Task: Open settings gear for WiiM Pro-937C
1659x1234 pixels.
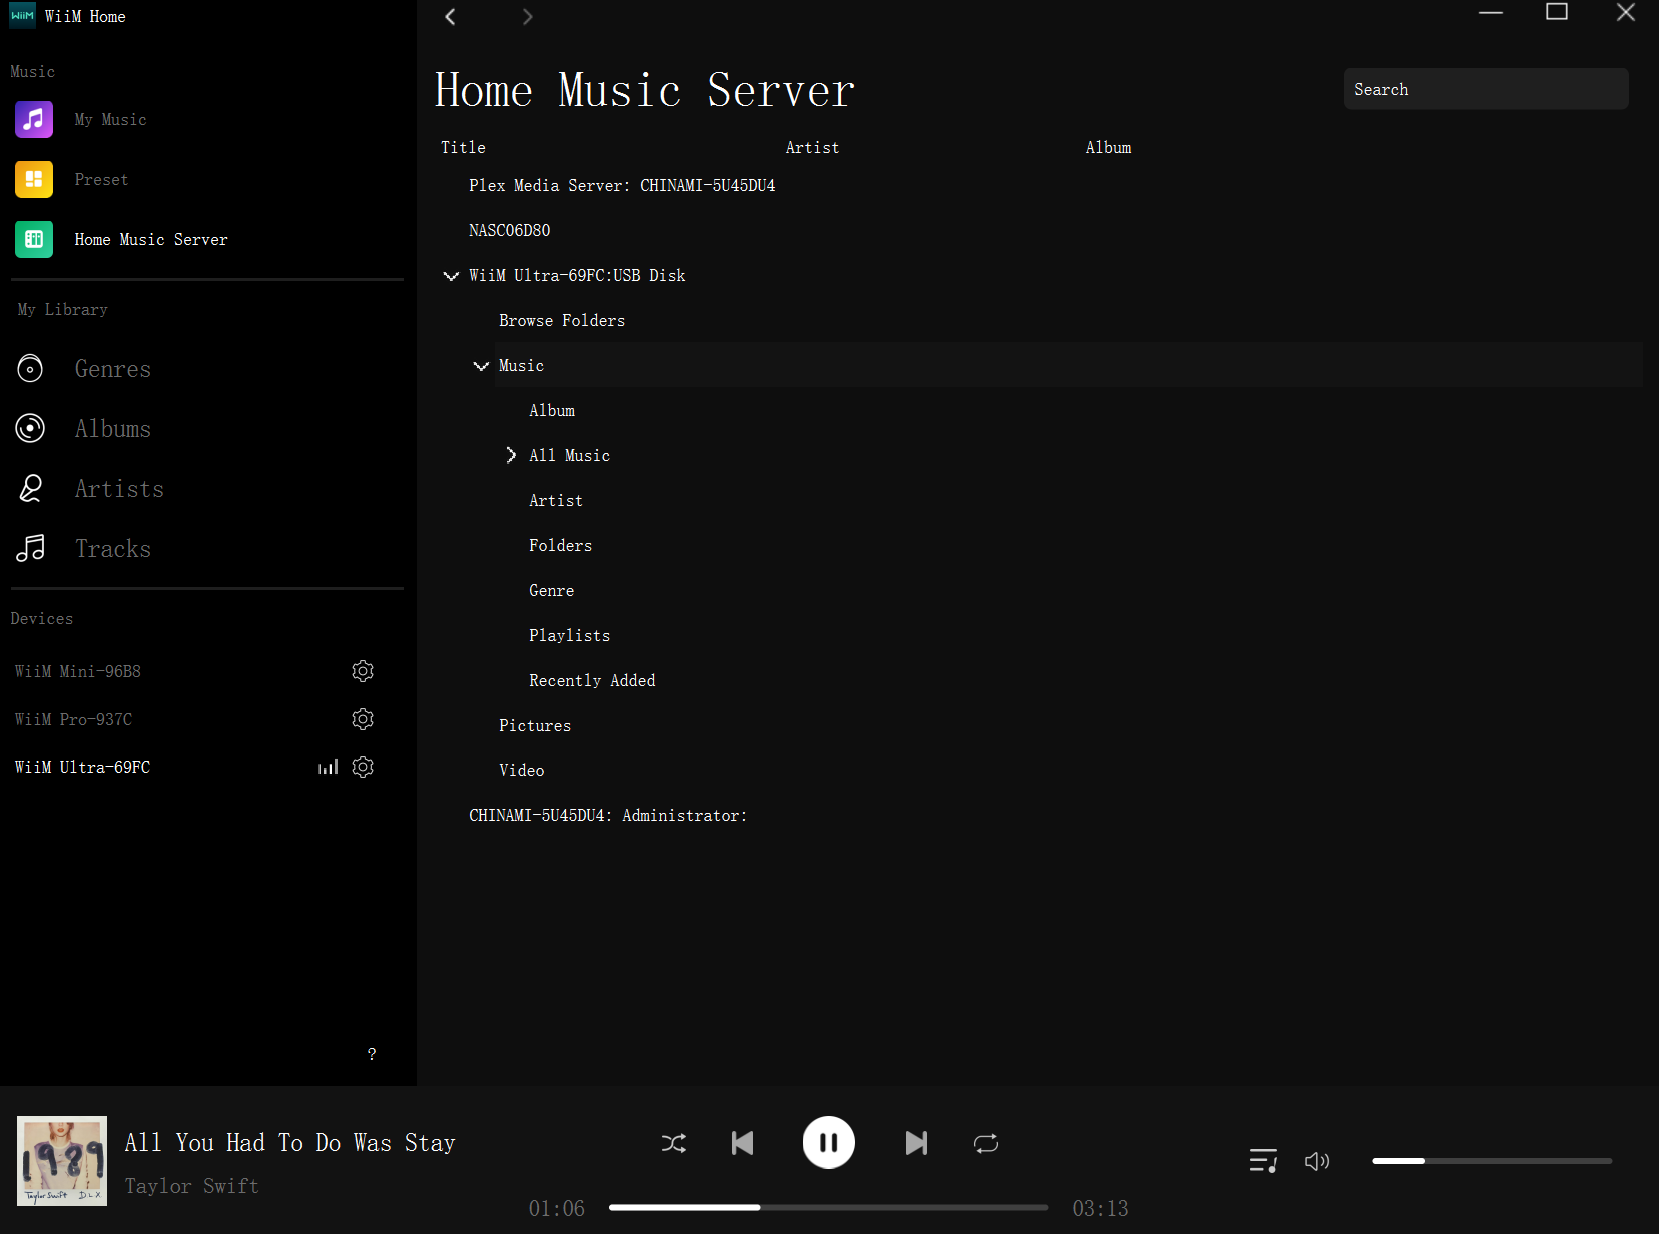Action: (363, 719)
